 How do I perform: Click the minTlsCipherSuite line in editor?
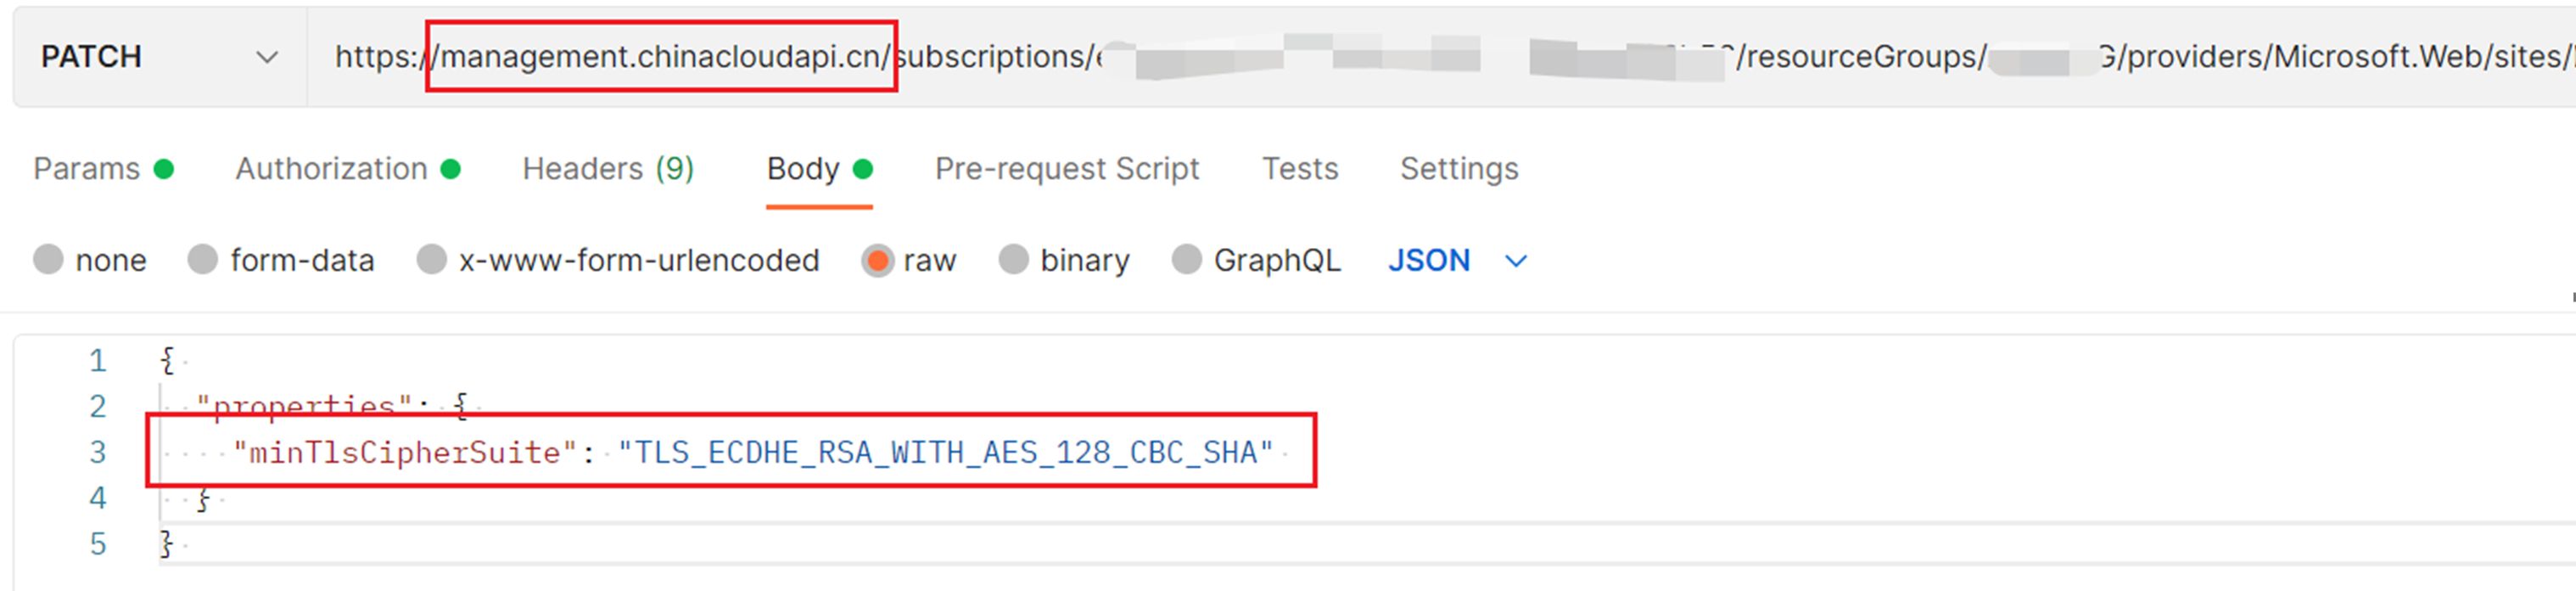752,453
